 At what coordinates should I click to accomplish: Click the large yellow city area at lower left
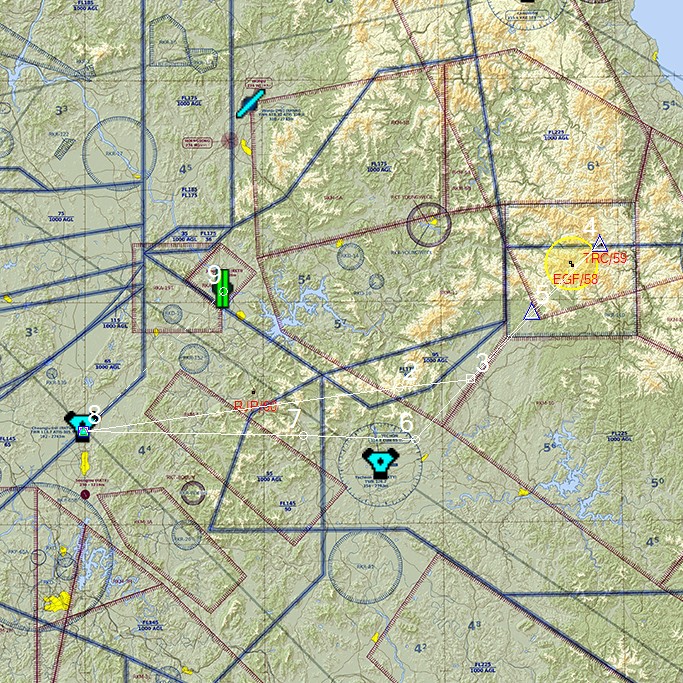click(57, 602)
